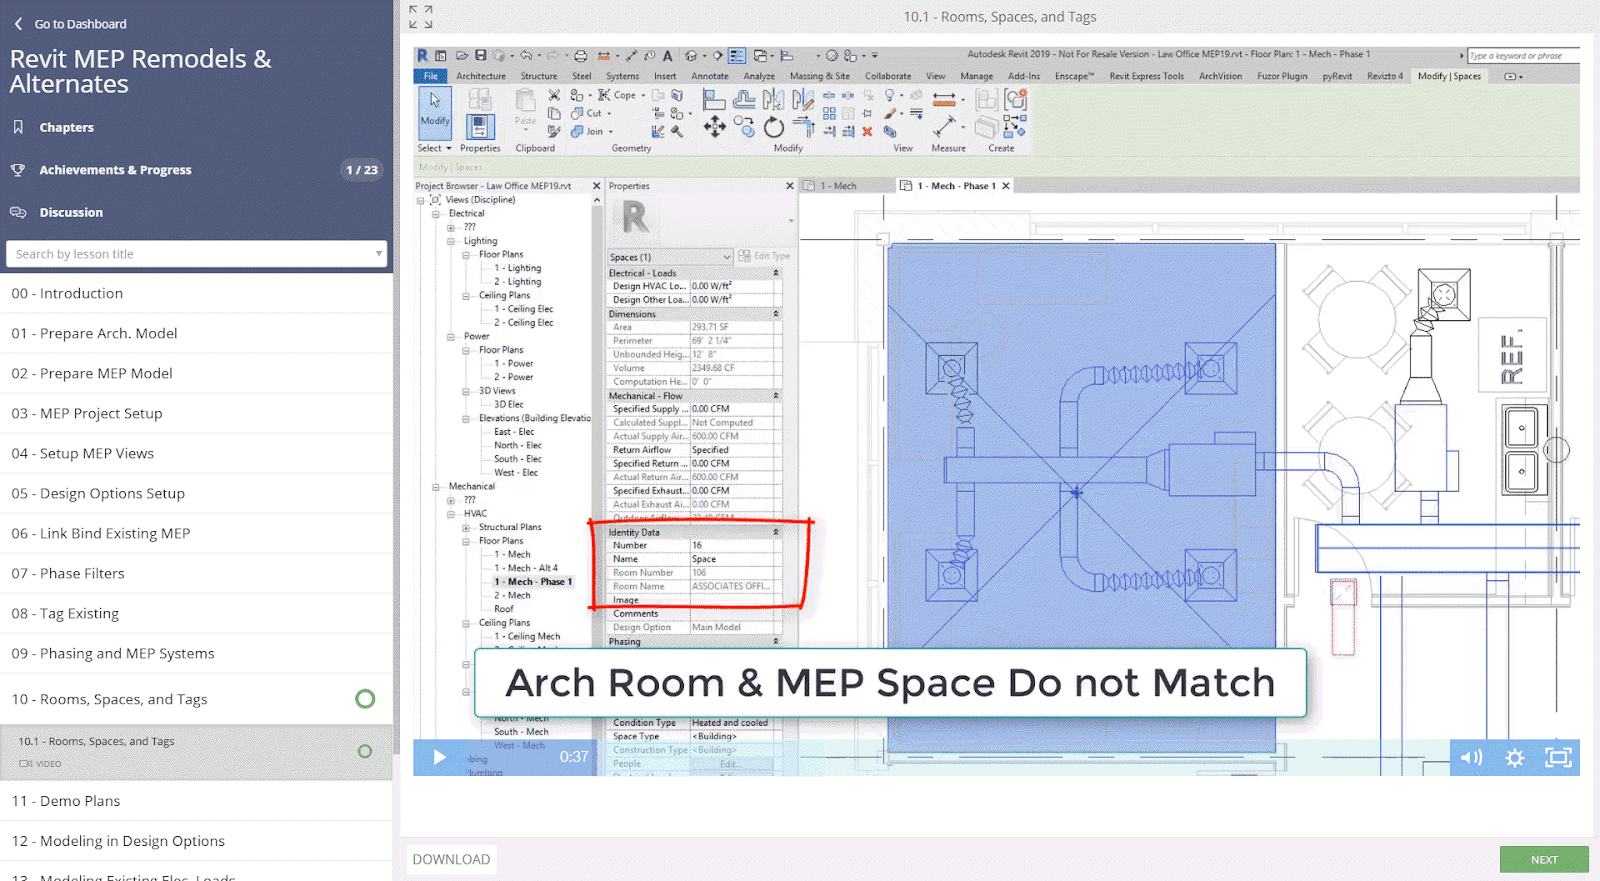Select 1 - Mech - Alt 4 floor plan
1600x881 pixels.
click(x=526, y=568)
